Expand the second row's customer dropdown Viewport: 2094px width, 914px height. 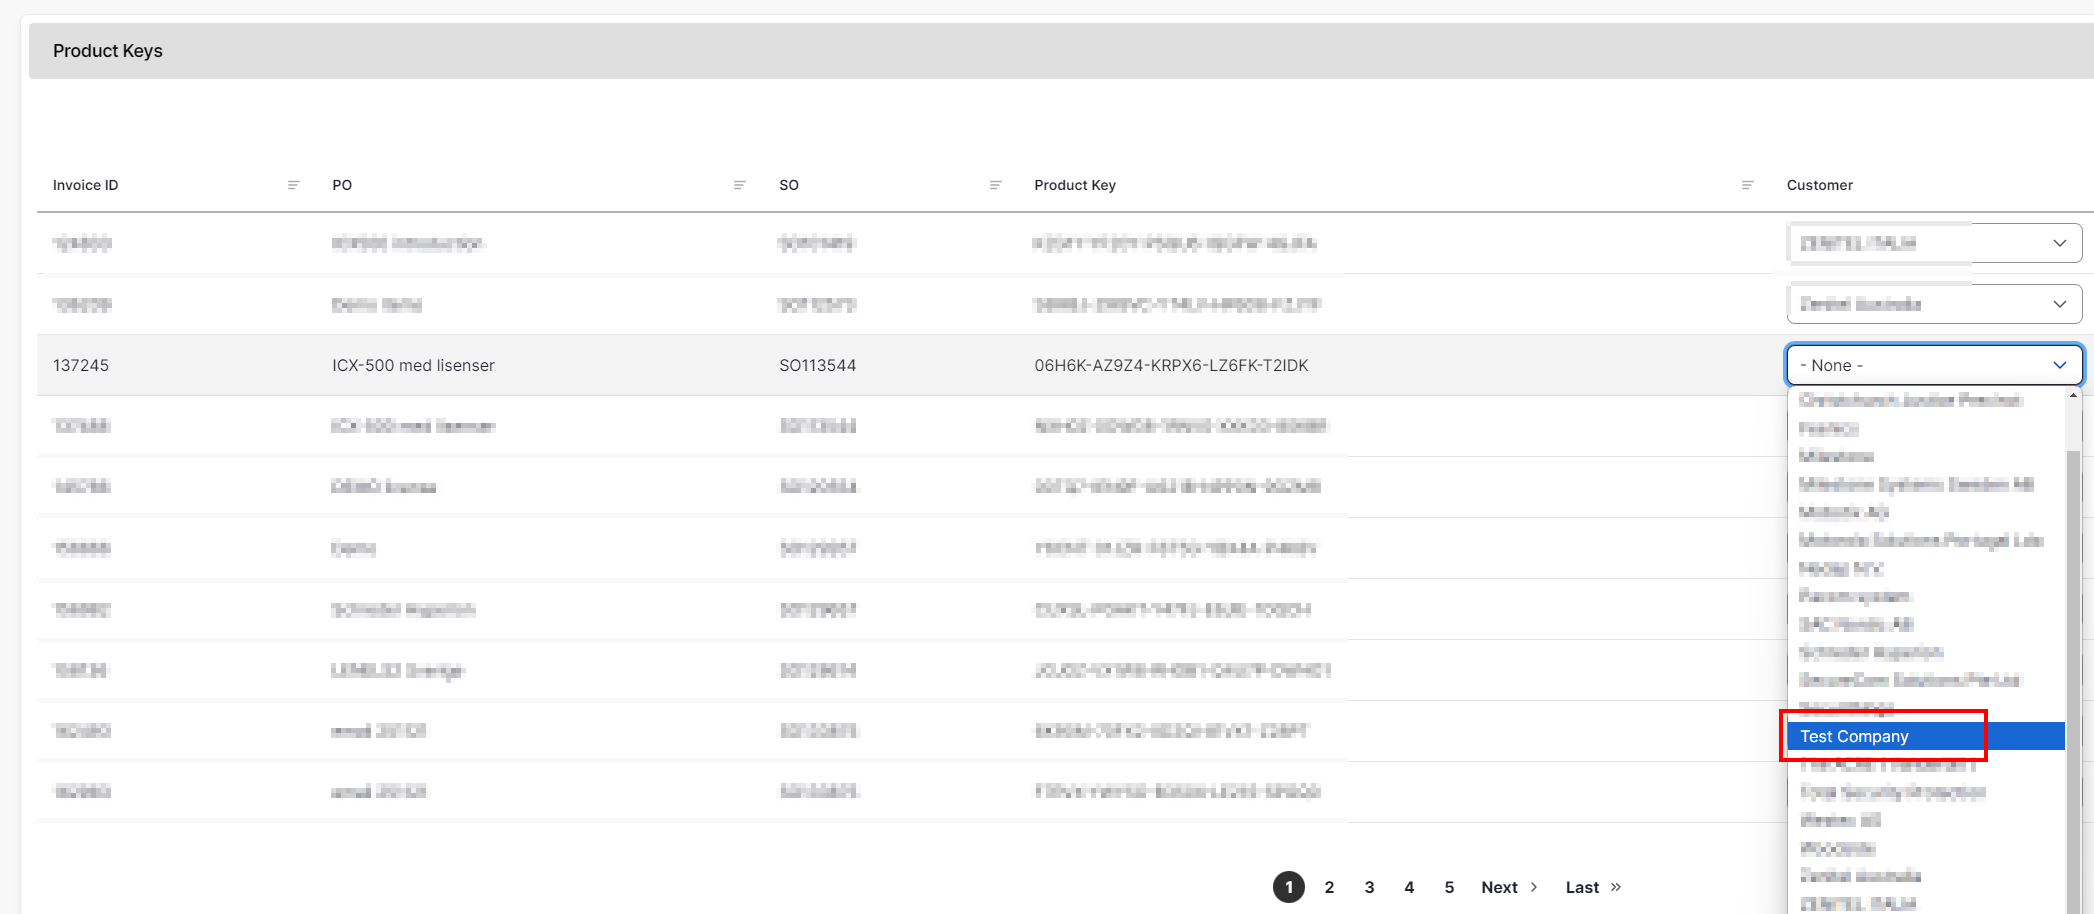coord(2059,304)
